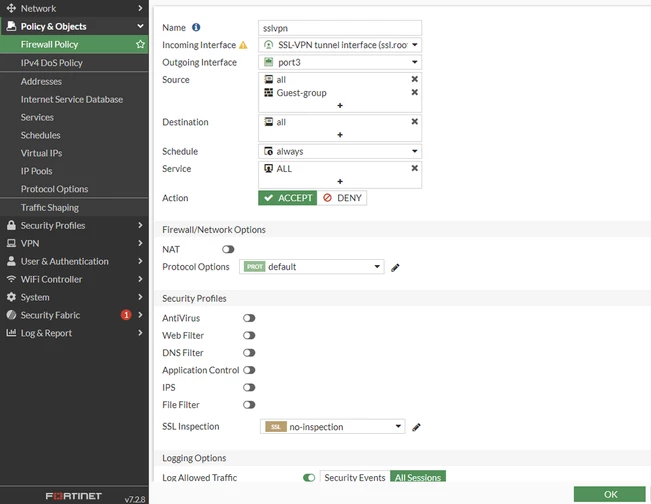Click OK to save policy
The image size is (651, 504).
pos(610,494)
